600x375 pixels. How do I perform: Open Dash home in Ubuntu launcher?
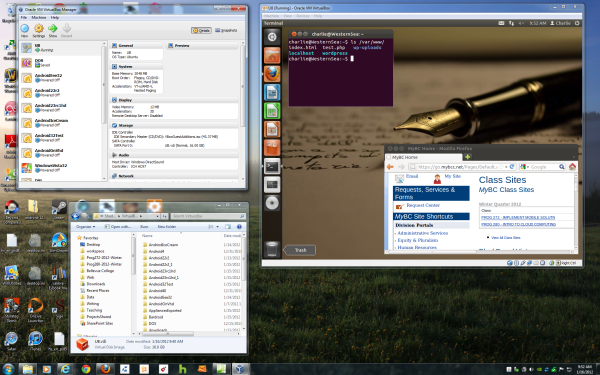272,37
